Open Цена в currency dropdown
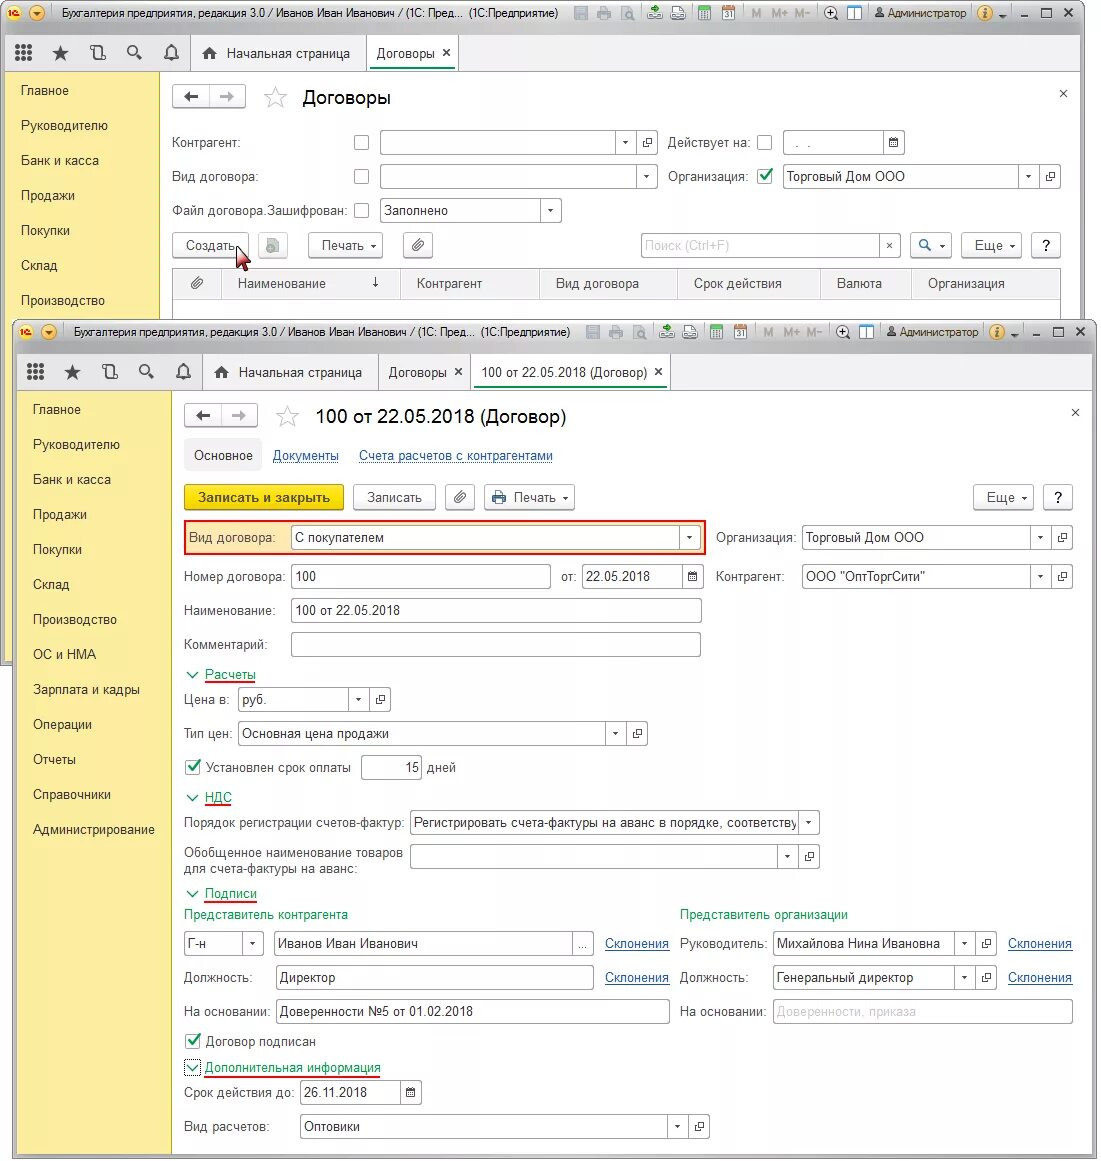Image resolution: width=1101 pixels, height=1161 pixels. point(358,700)
